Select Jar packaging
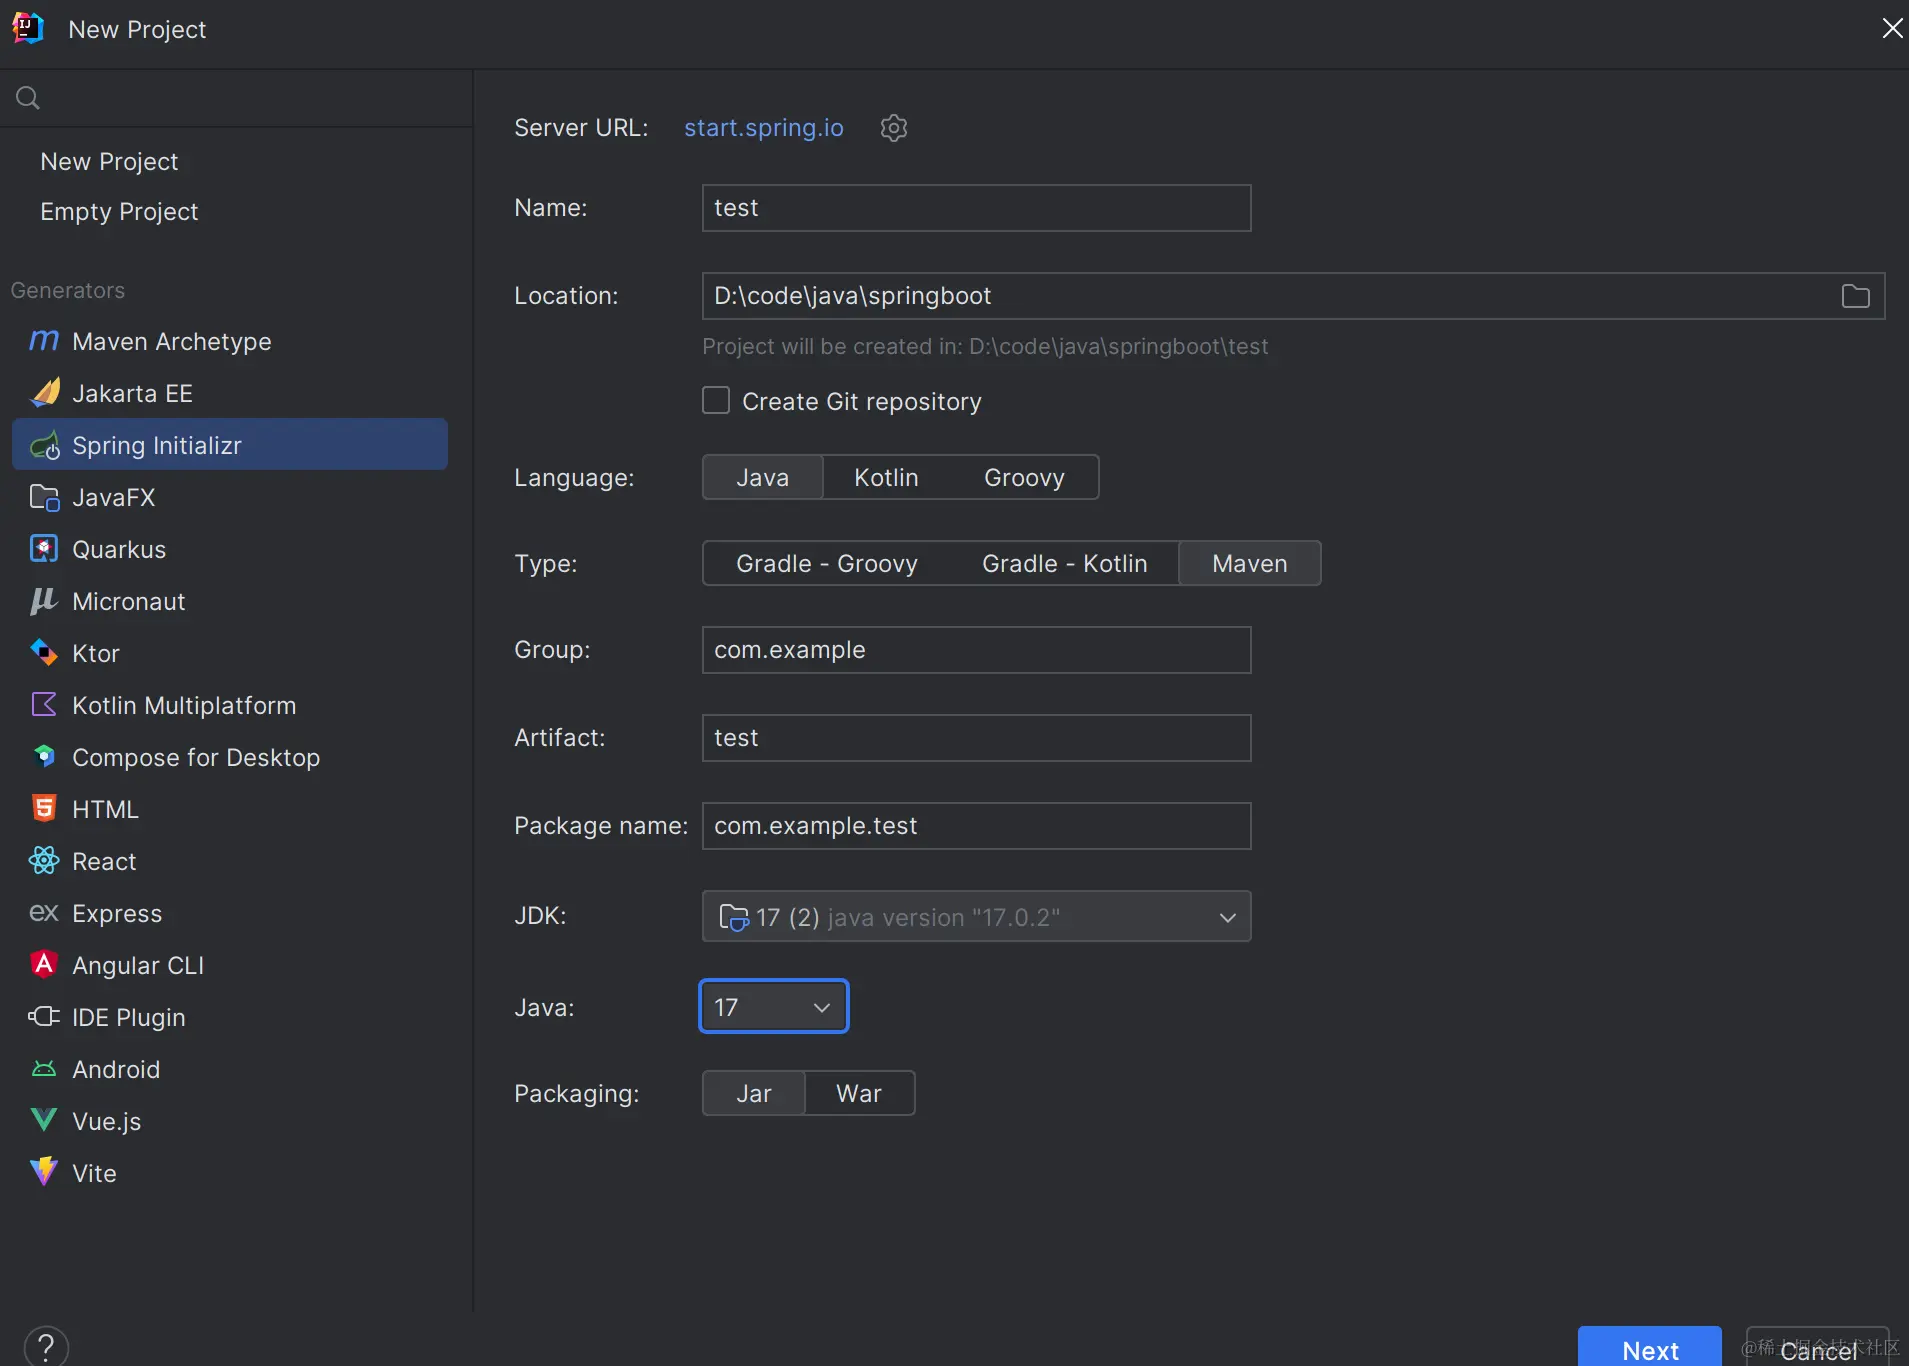 (754, 1094)
